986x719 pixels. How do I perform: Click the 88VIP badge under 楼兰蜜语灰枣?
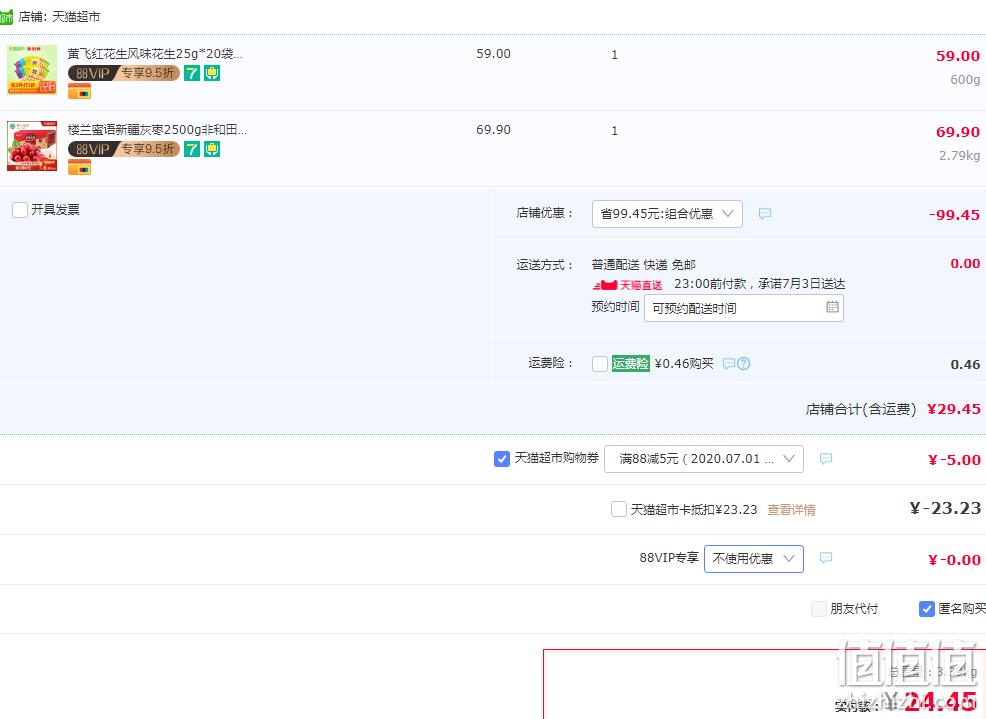coord(124,149)
